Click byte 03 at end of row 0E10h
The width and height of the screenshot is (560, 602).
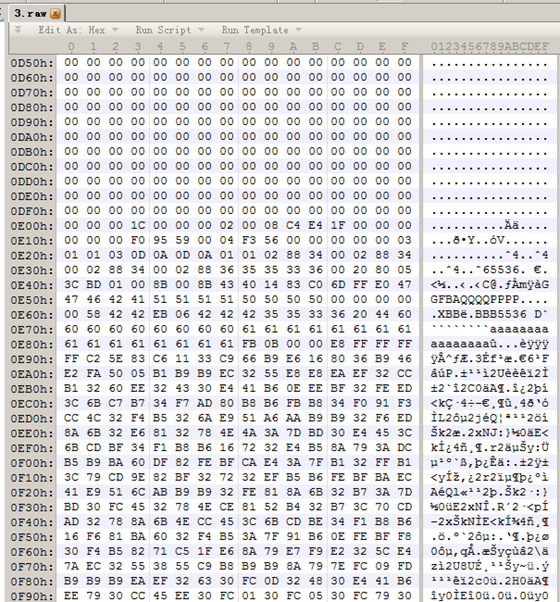pyautogui.click(x=405, y=240)
